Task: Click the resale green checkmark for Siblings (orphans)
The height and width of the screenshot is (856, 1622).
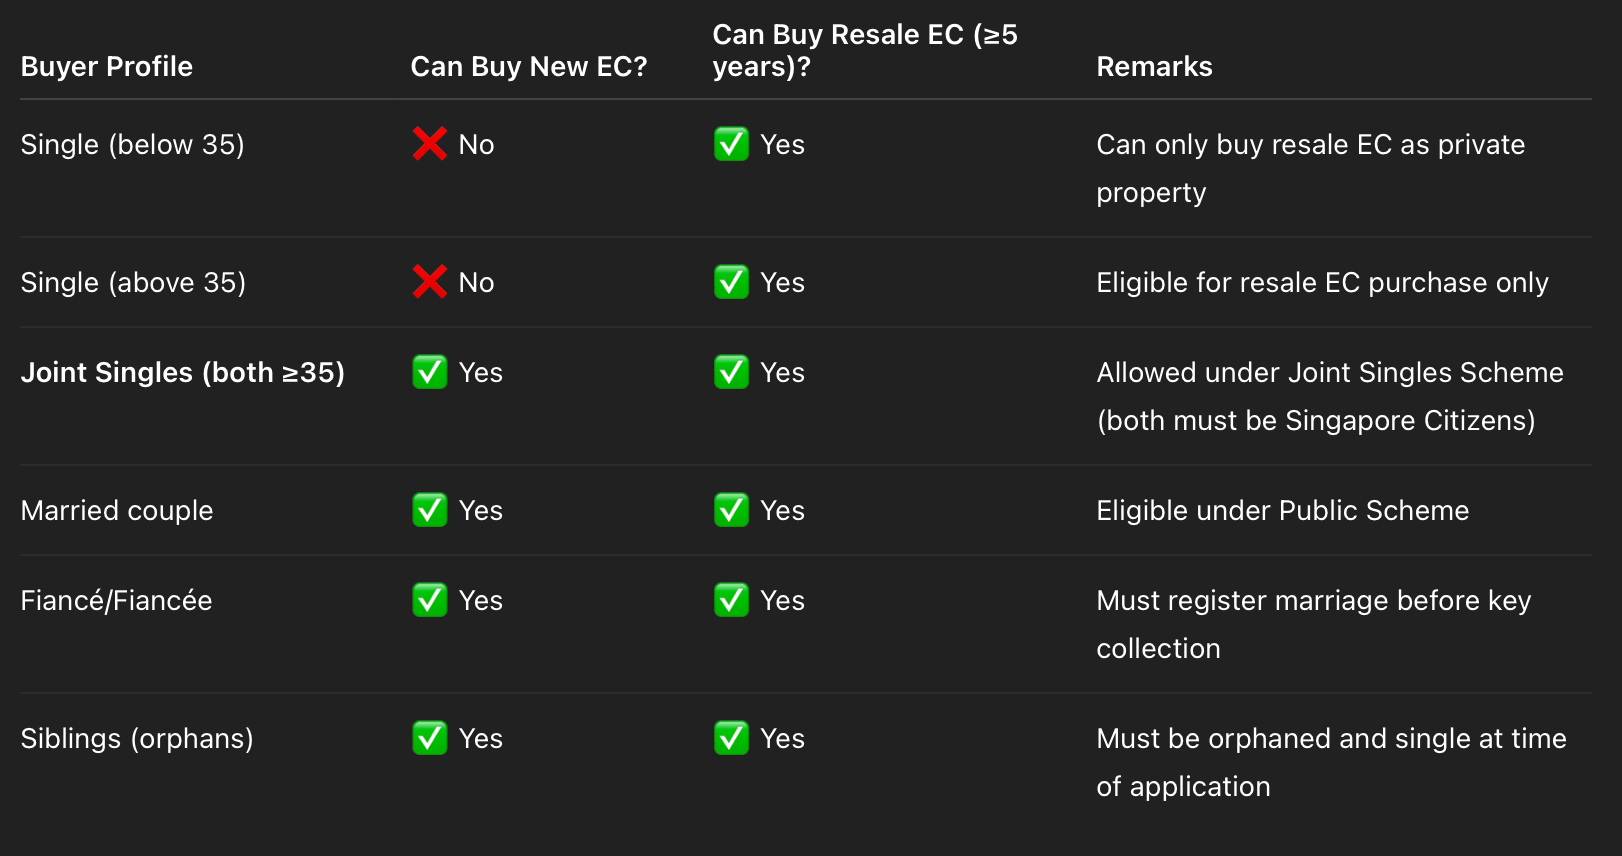Action: tap(731, 738)
